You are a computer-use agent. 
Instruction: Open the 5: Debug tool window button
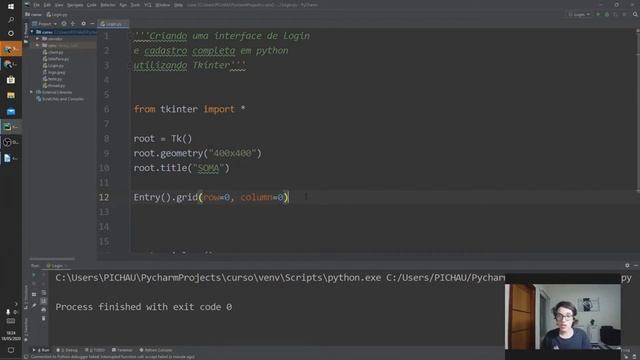67,350
